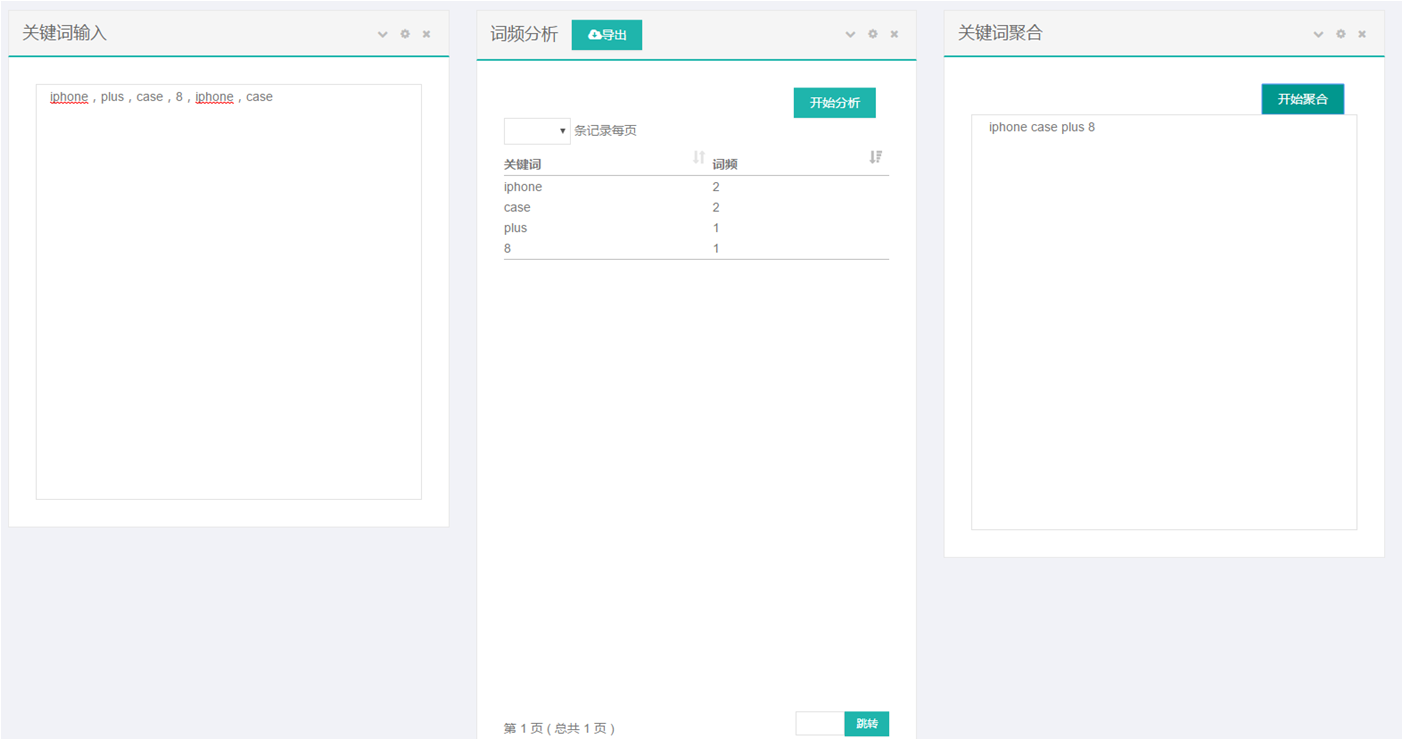Close the 关键词聚合 panel
Screen dimensions: 1403x740
click(x=1362, y=34)
